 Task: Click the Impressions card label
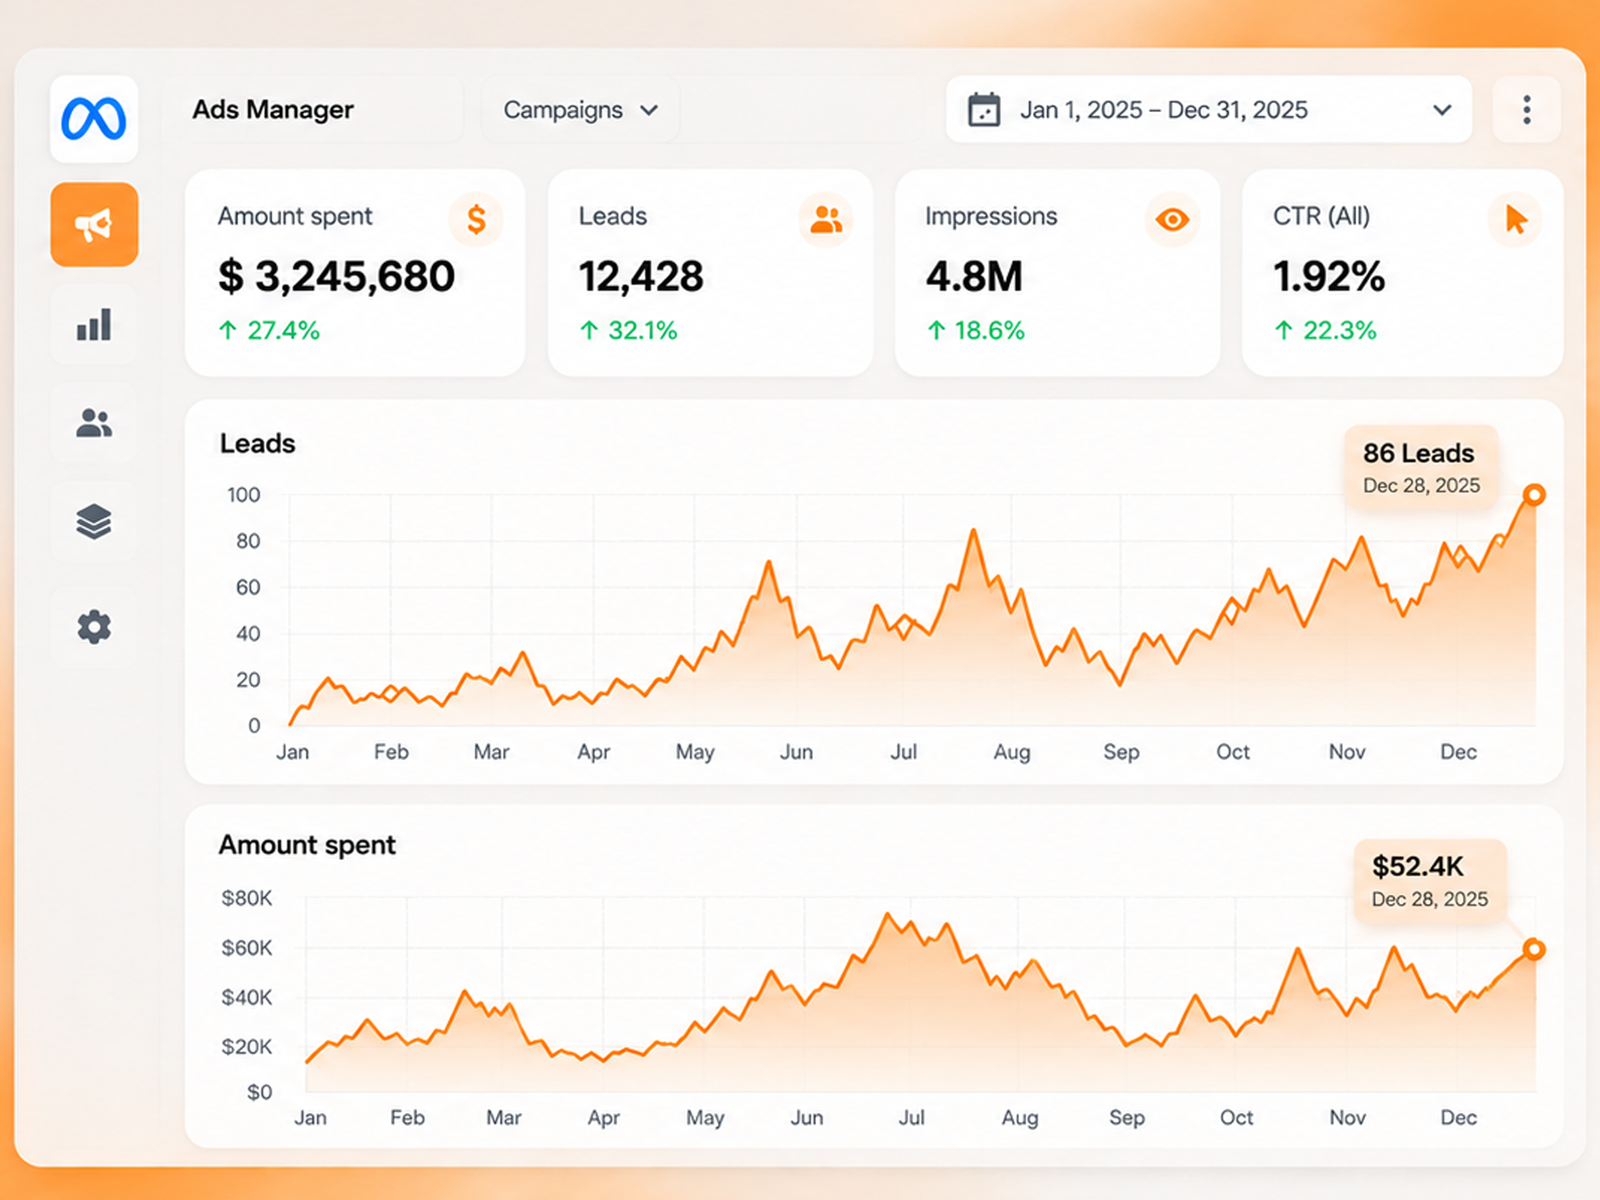991,216
